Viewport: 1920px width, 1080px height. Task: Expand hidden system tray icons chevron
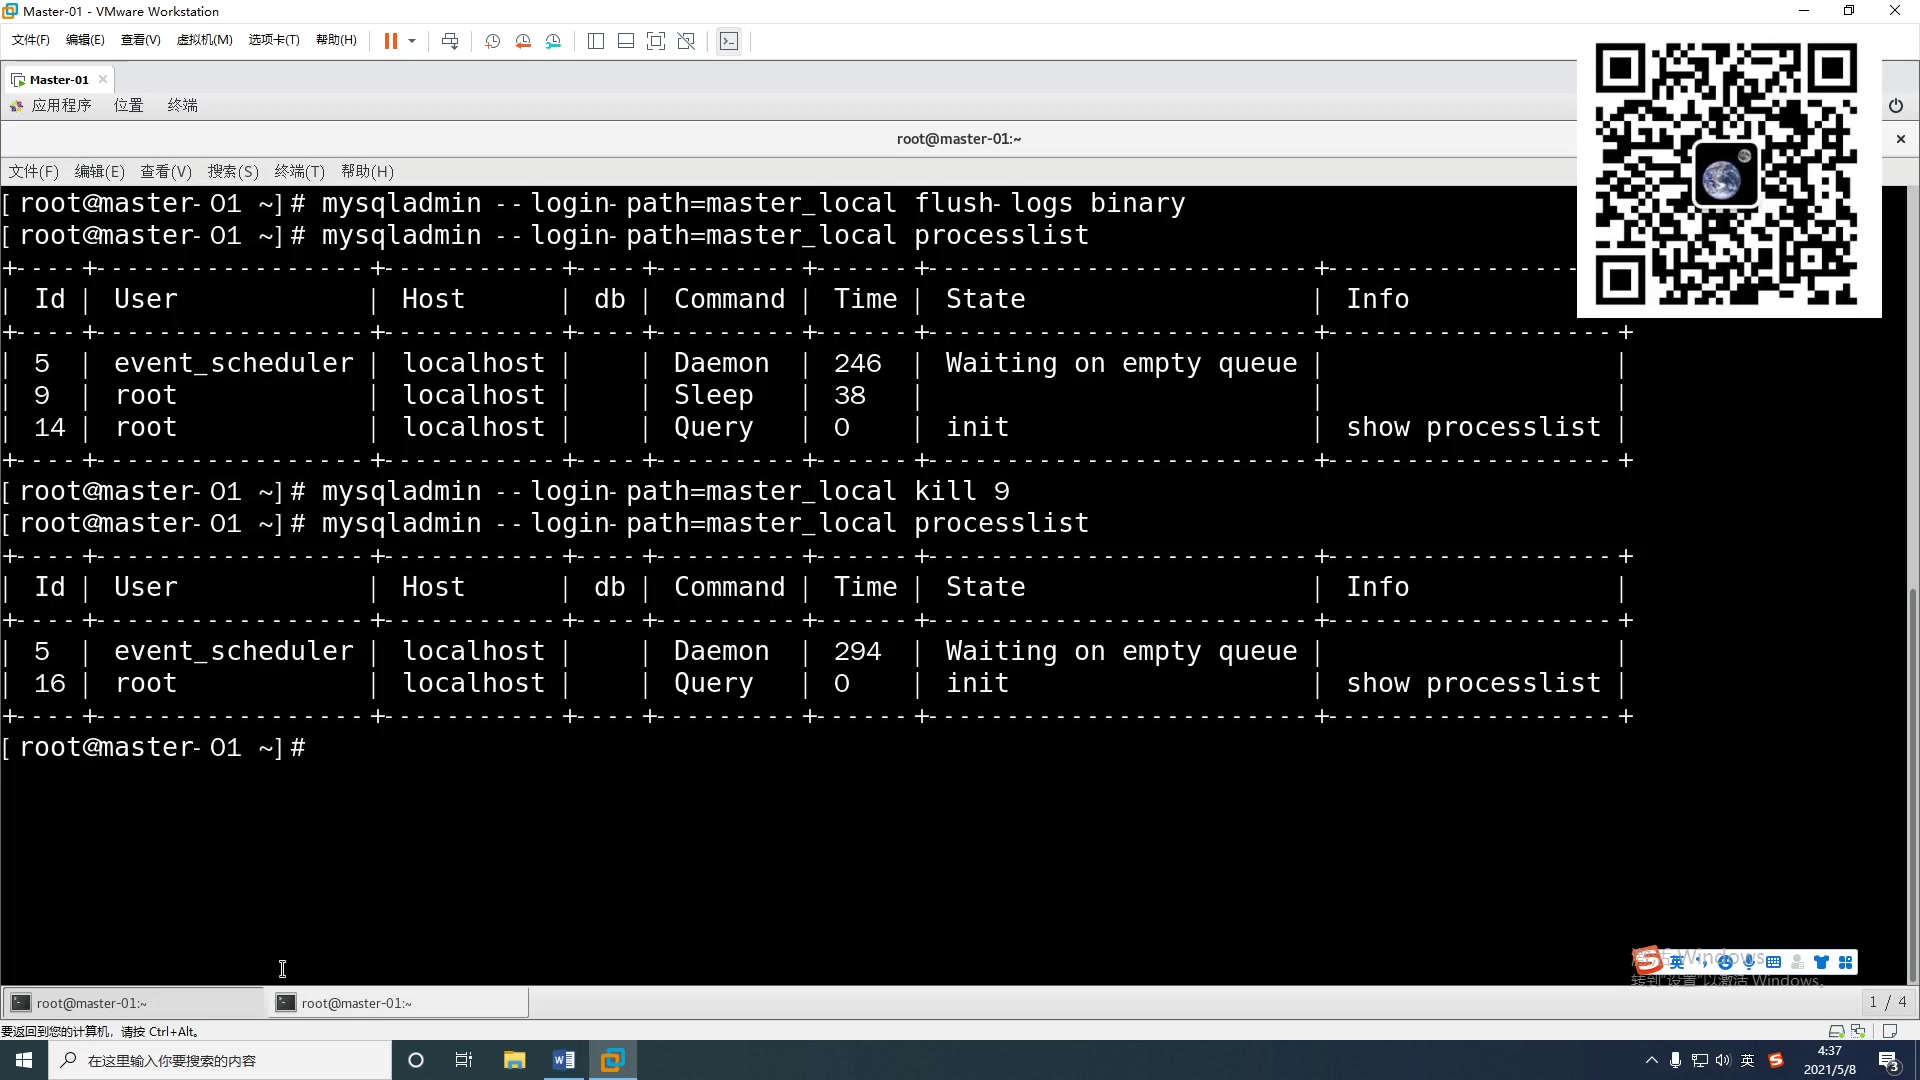click(x=1651, y=1060)
